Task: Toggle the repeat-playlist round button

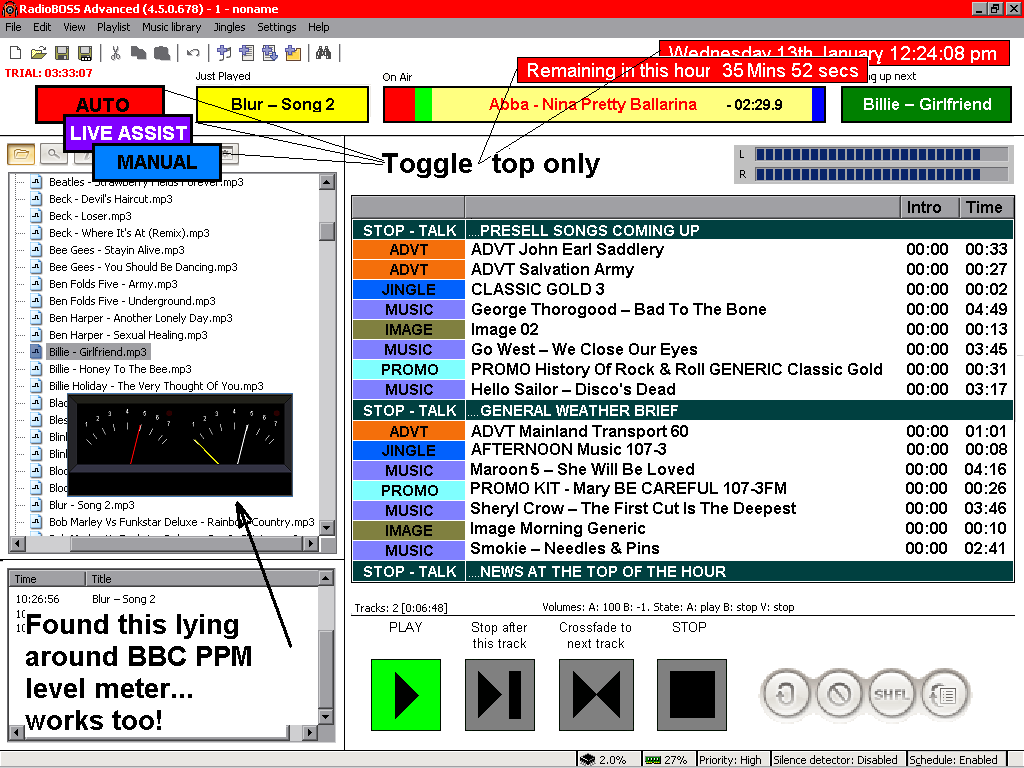Action: [x=944, y=694]
